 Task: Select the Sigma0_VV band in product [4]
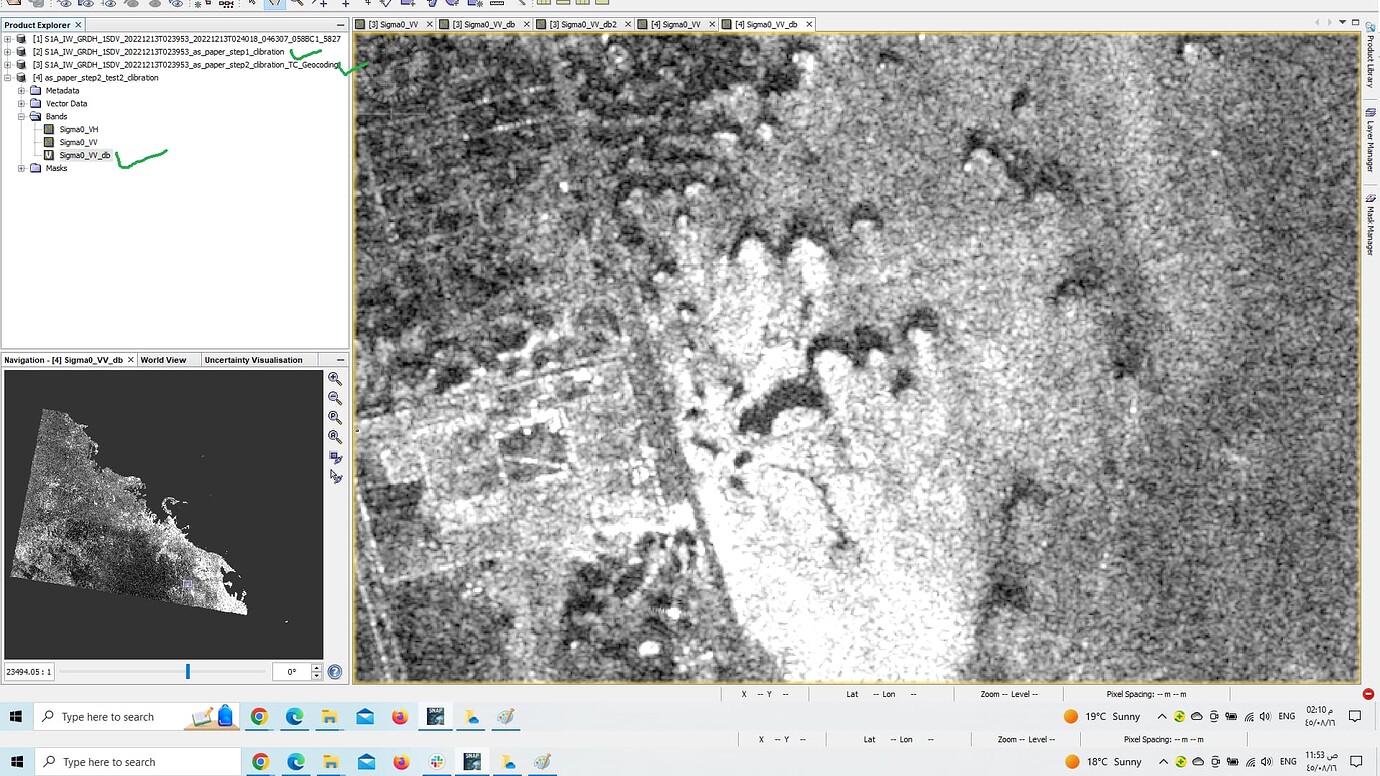coord(78,142)
